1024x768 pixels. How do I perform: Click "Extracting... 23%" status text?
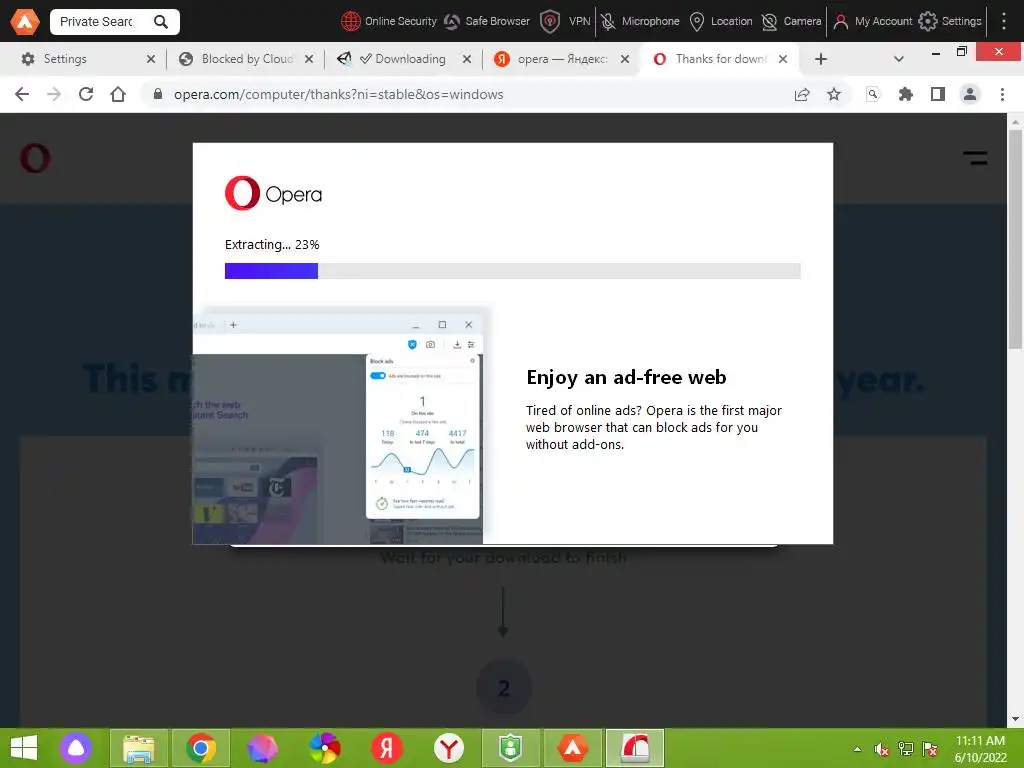coord(272,244)
